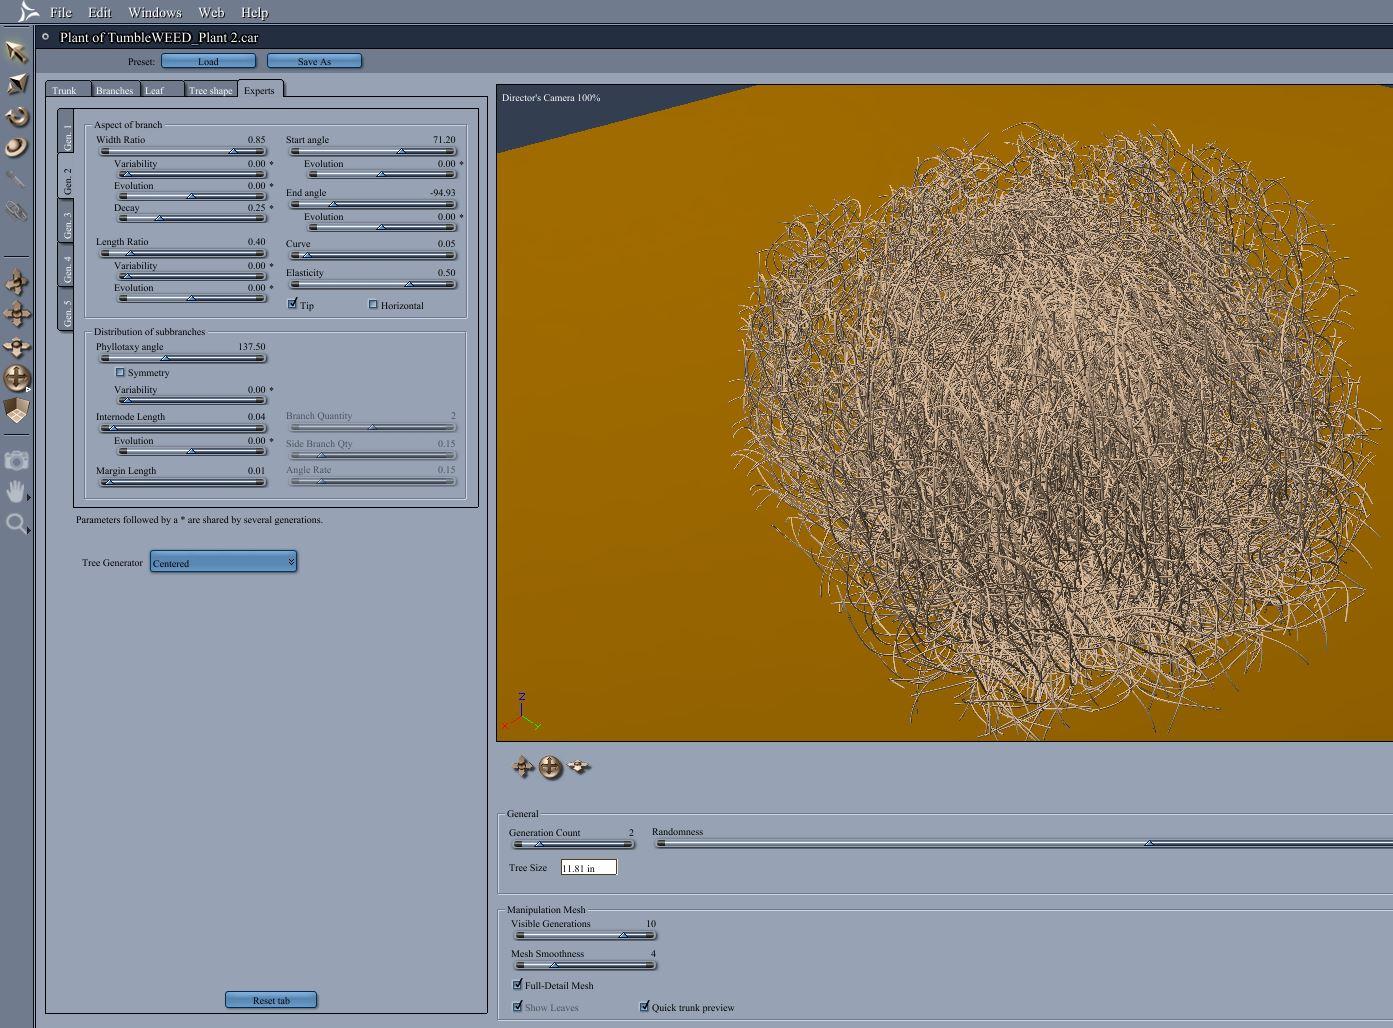Image resolution: width=1393 pixels, height=1028 pixels.
Task: Click the XYZ axis gizmo in the preview
Action: click(x=521, y=711)
